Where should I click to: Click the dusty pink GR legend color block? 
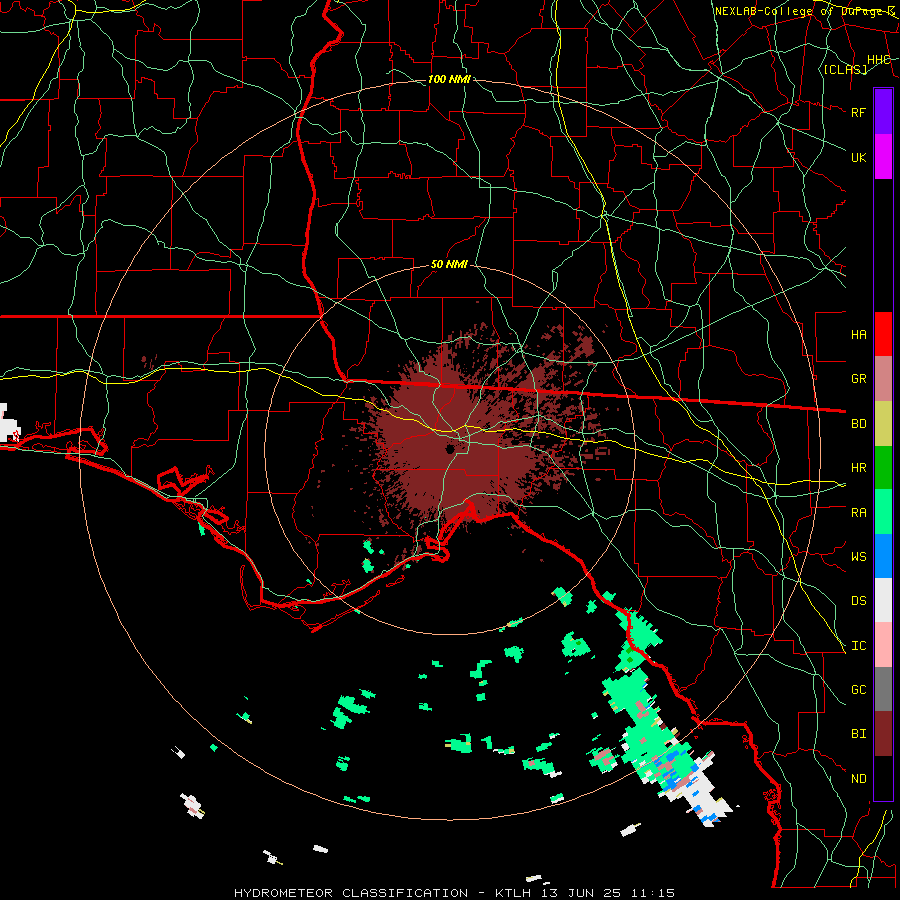coord(883,379)
